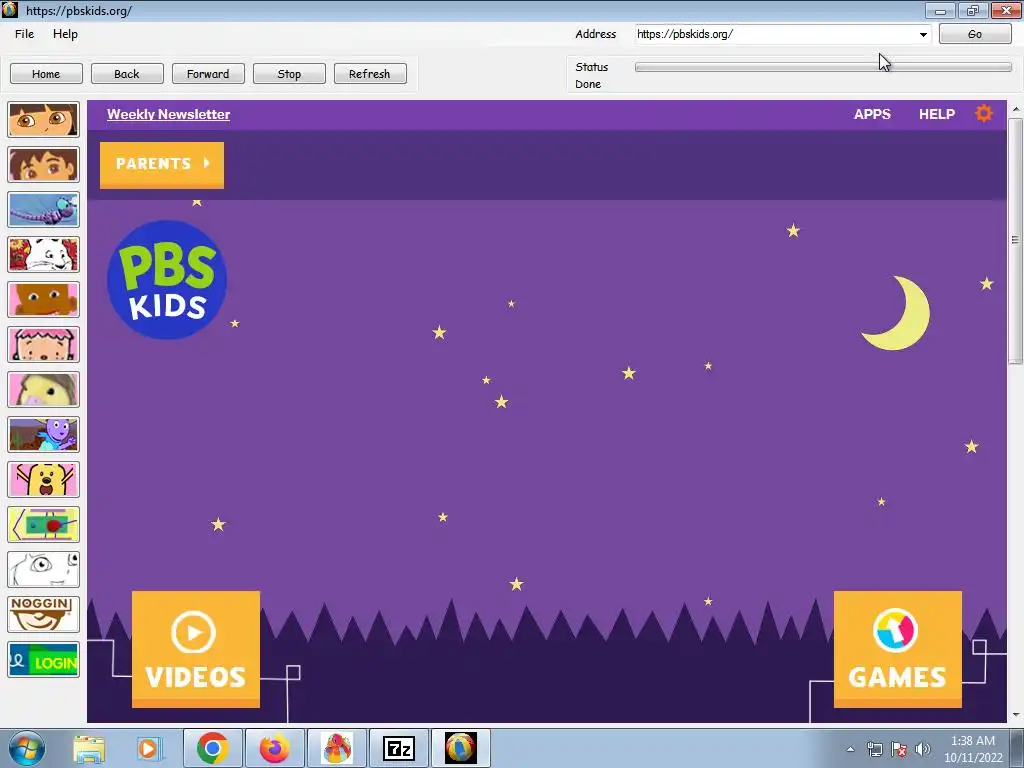Screen dimensions: 1024x768
Task: Open the APPS page link
Action: click(x=872, y=114)
